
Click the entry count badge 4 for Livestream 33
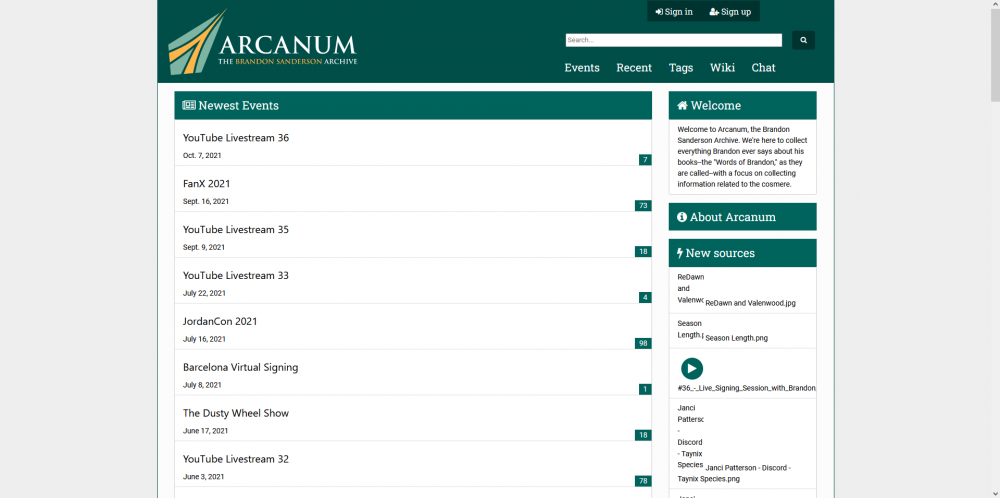[x=645, y=297]
